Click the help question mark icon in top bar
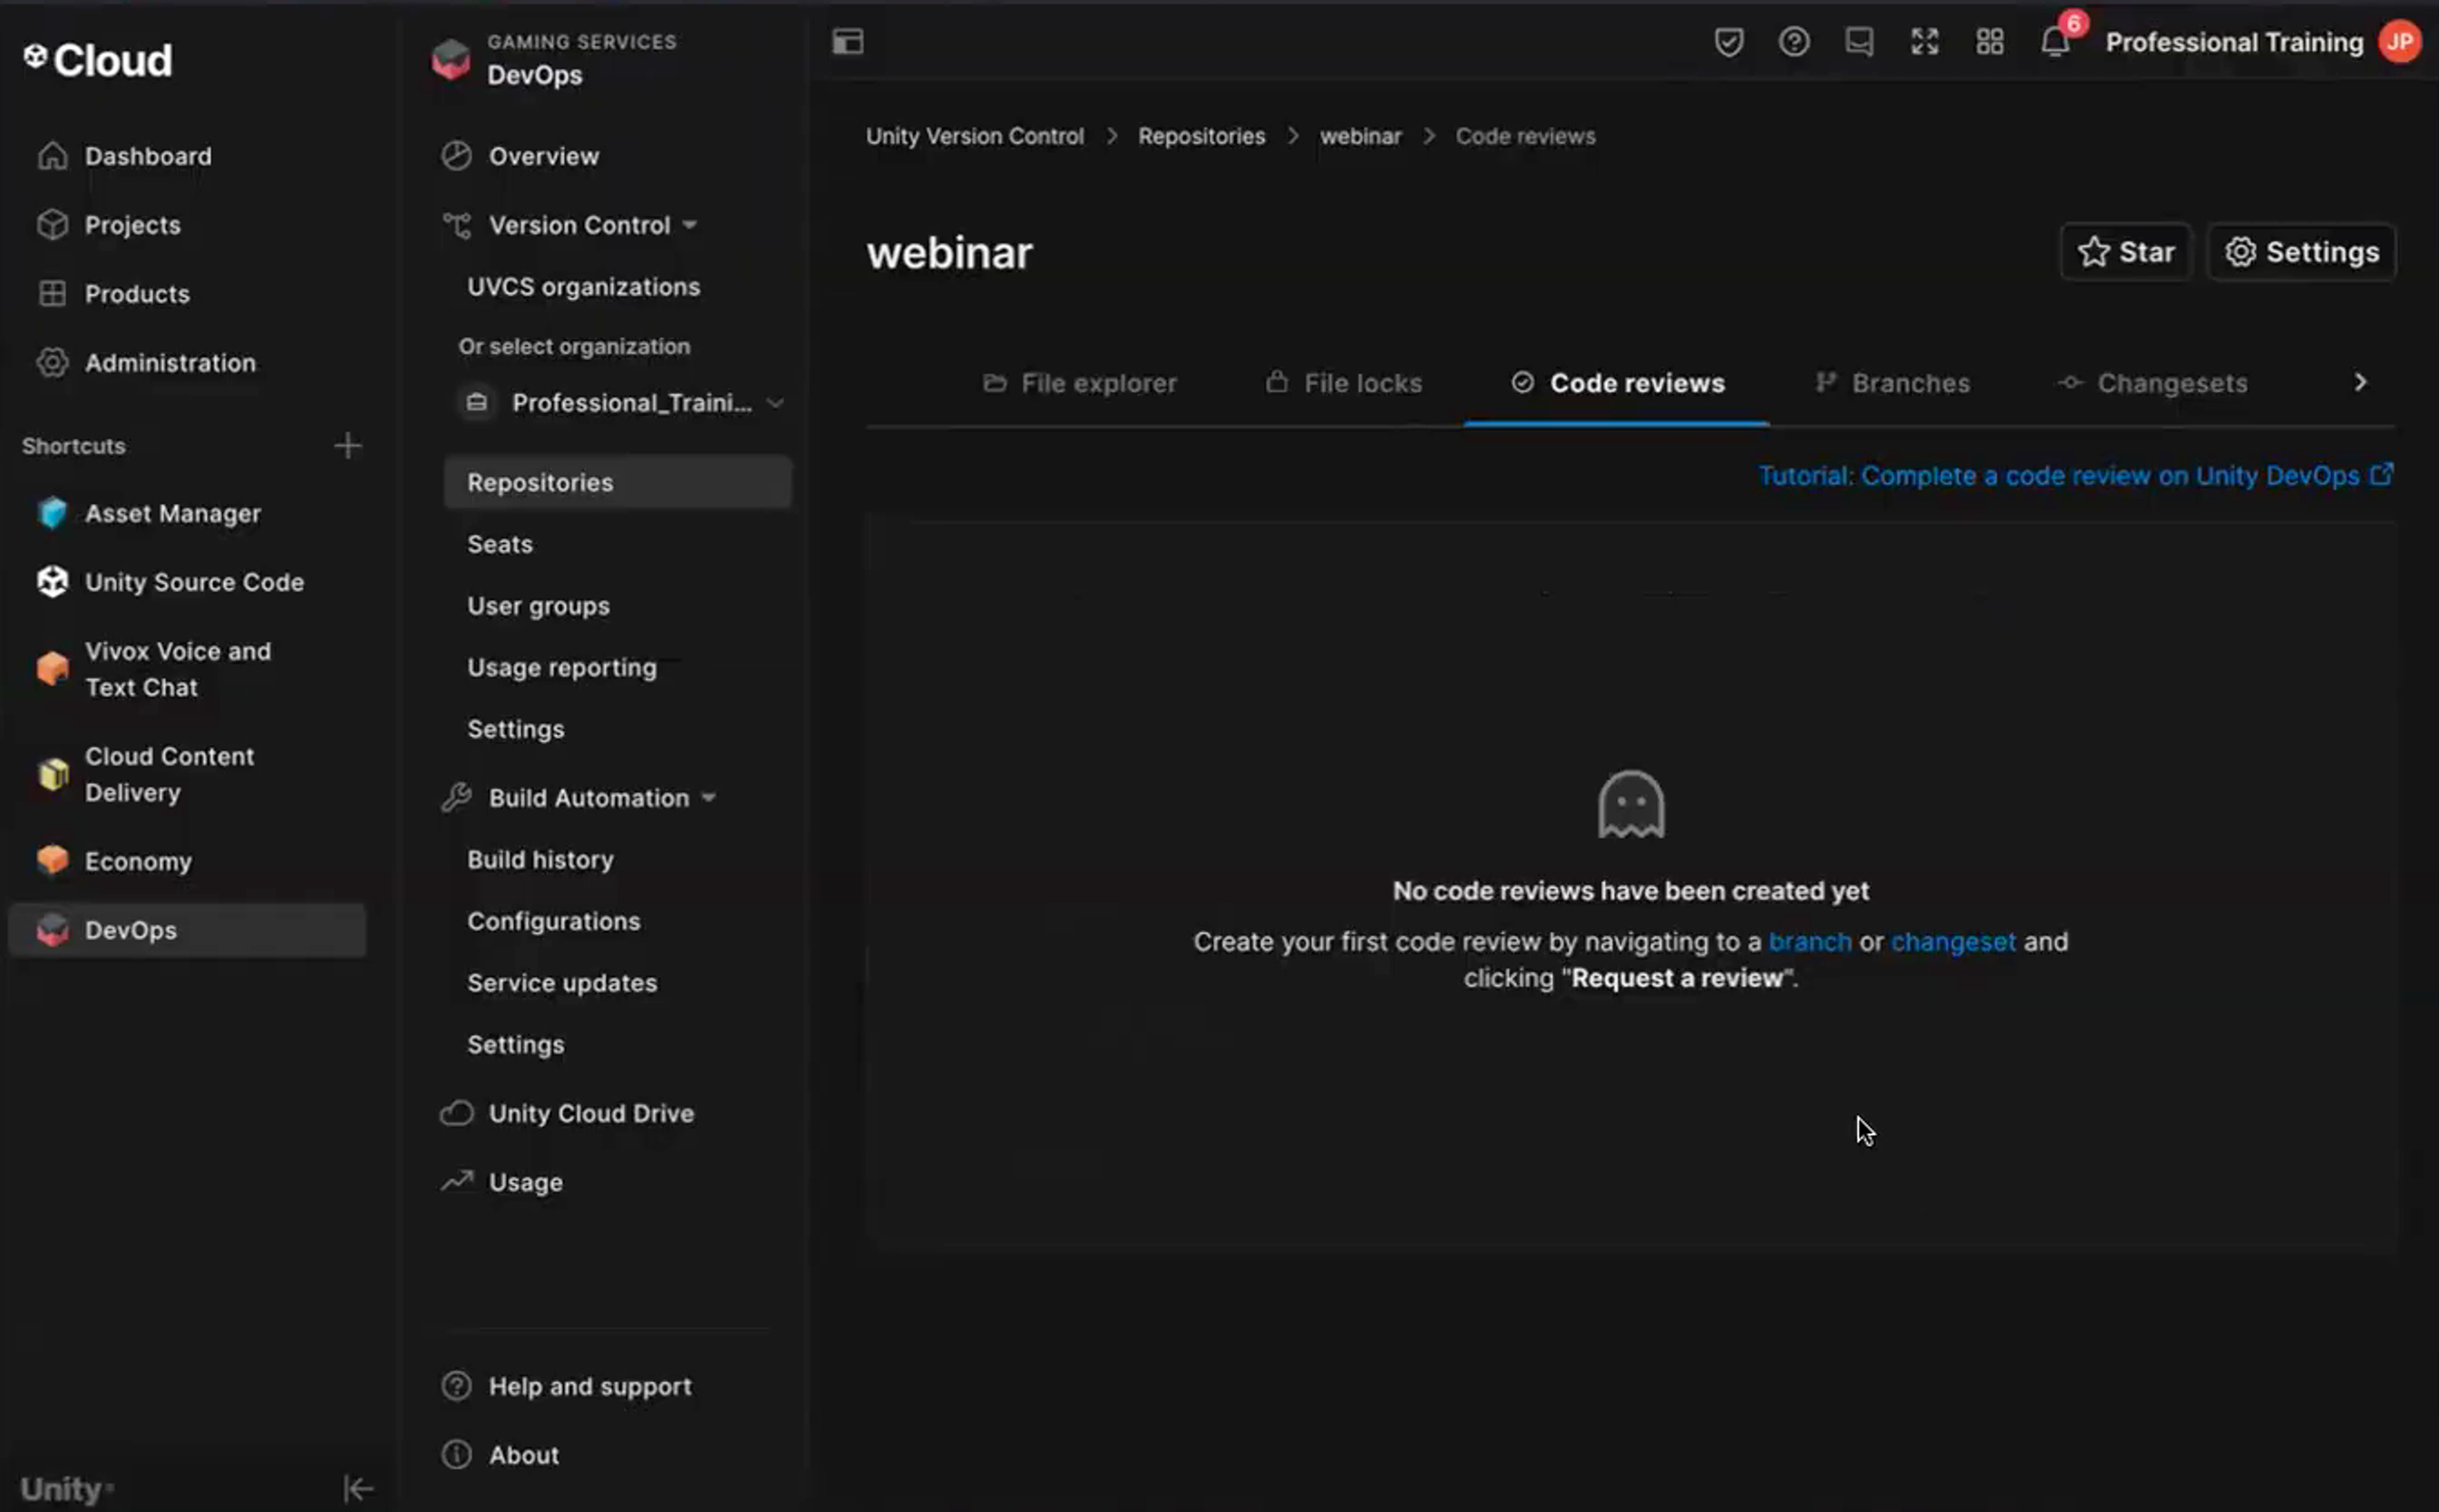2439x1512 pixels. (1793, 42)
